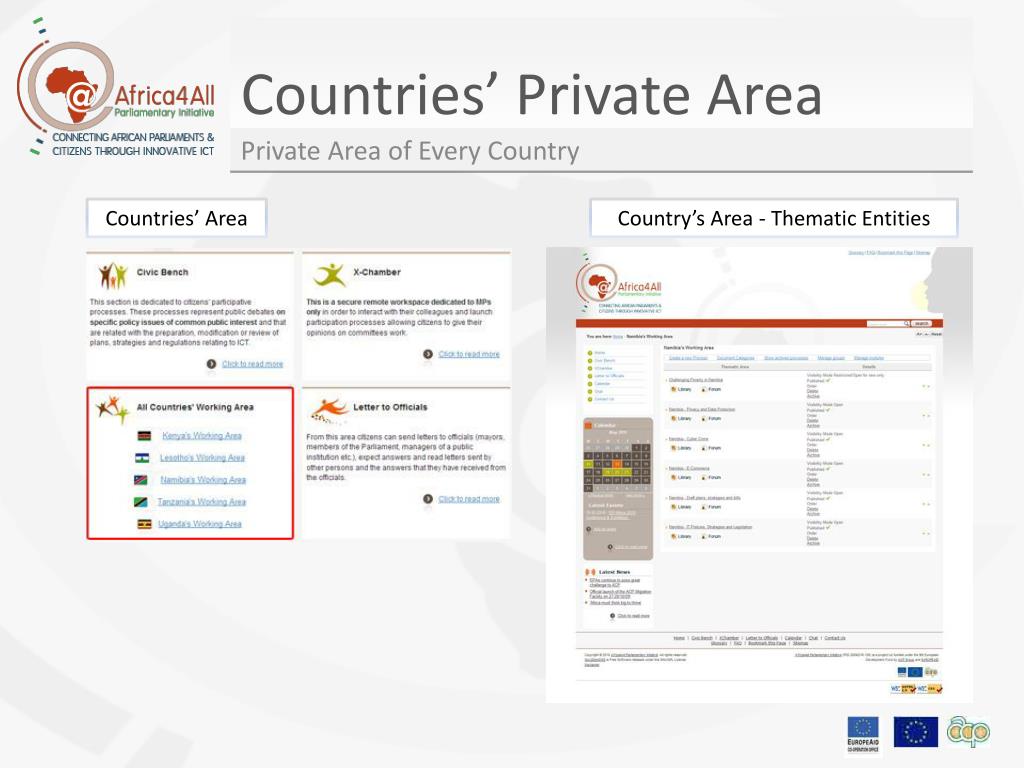Open Namibia IT Policies, Strategies and Legislation area

coord(710,527)
